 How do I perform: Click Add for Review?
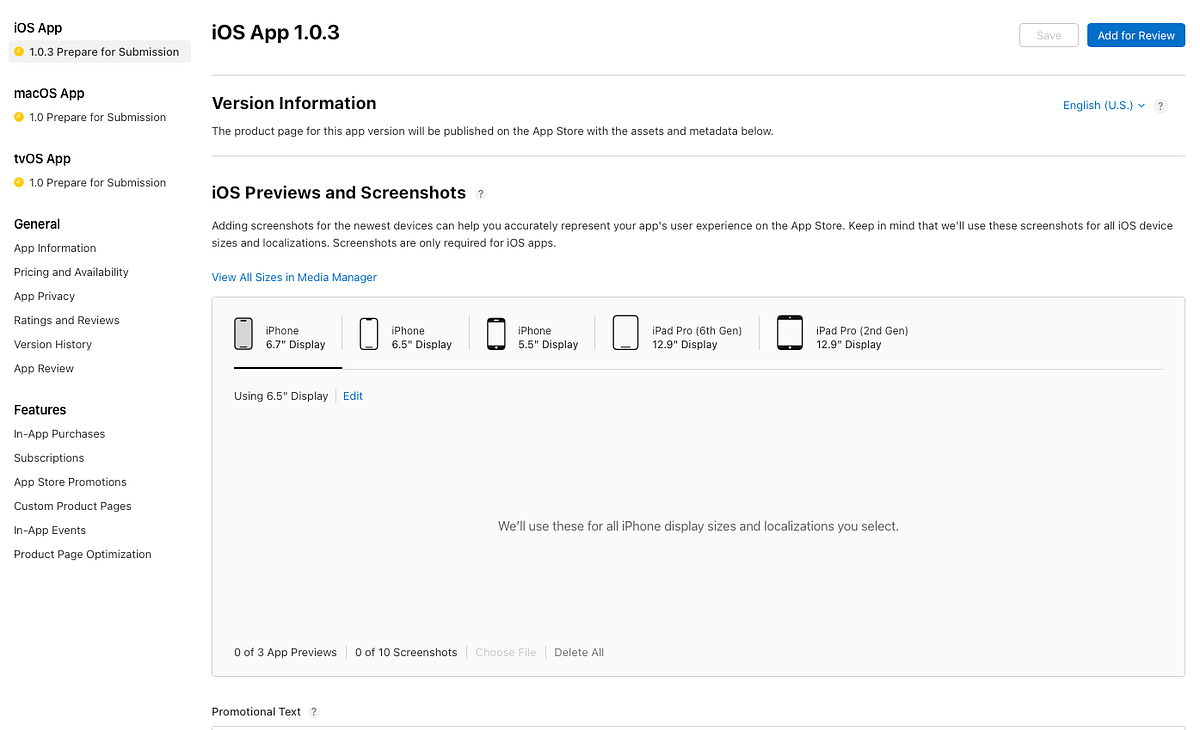pos(1136,34)
